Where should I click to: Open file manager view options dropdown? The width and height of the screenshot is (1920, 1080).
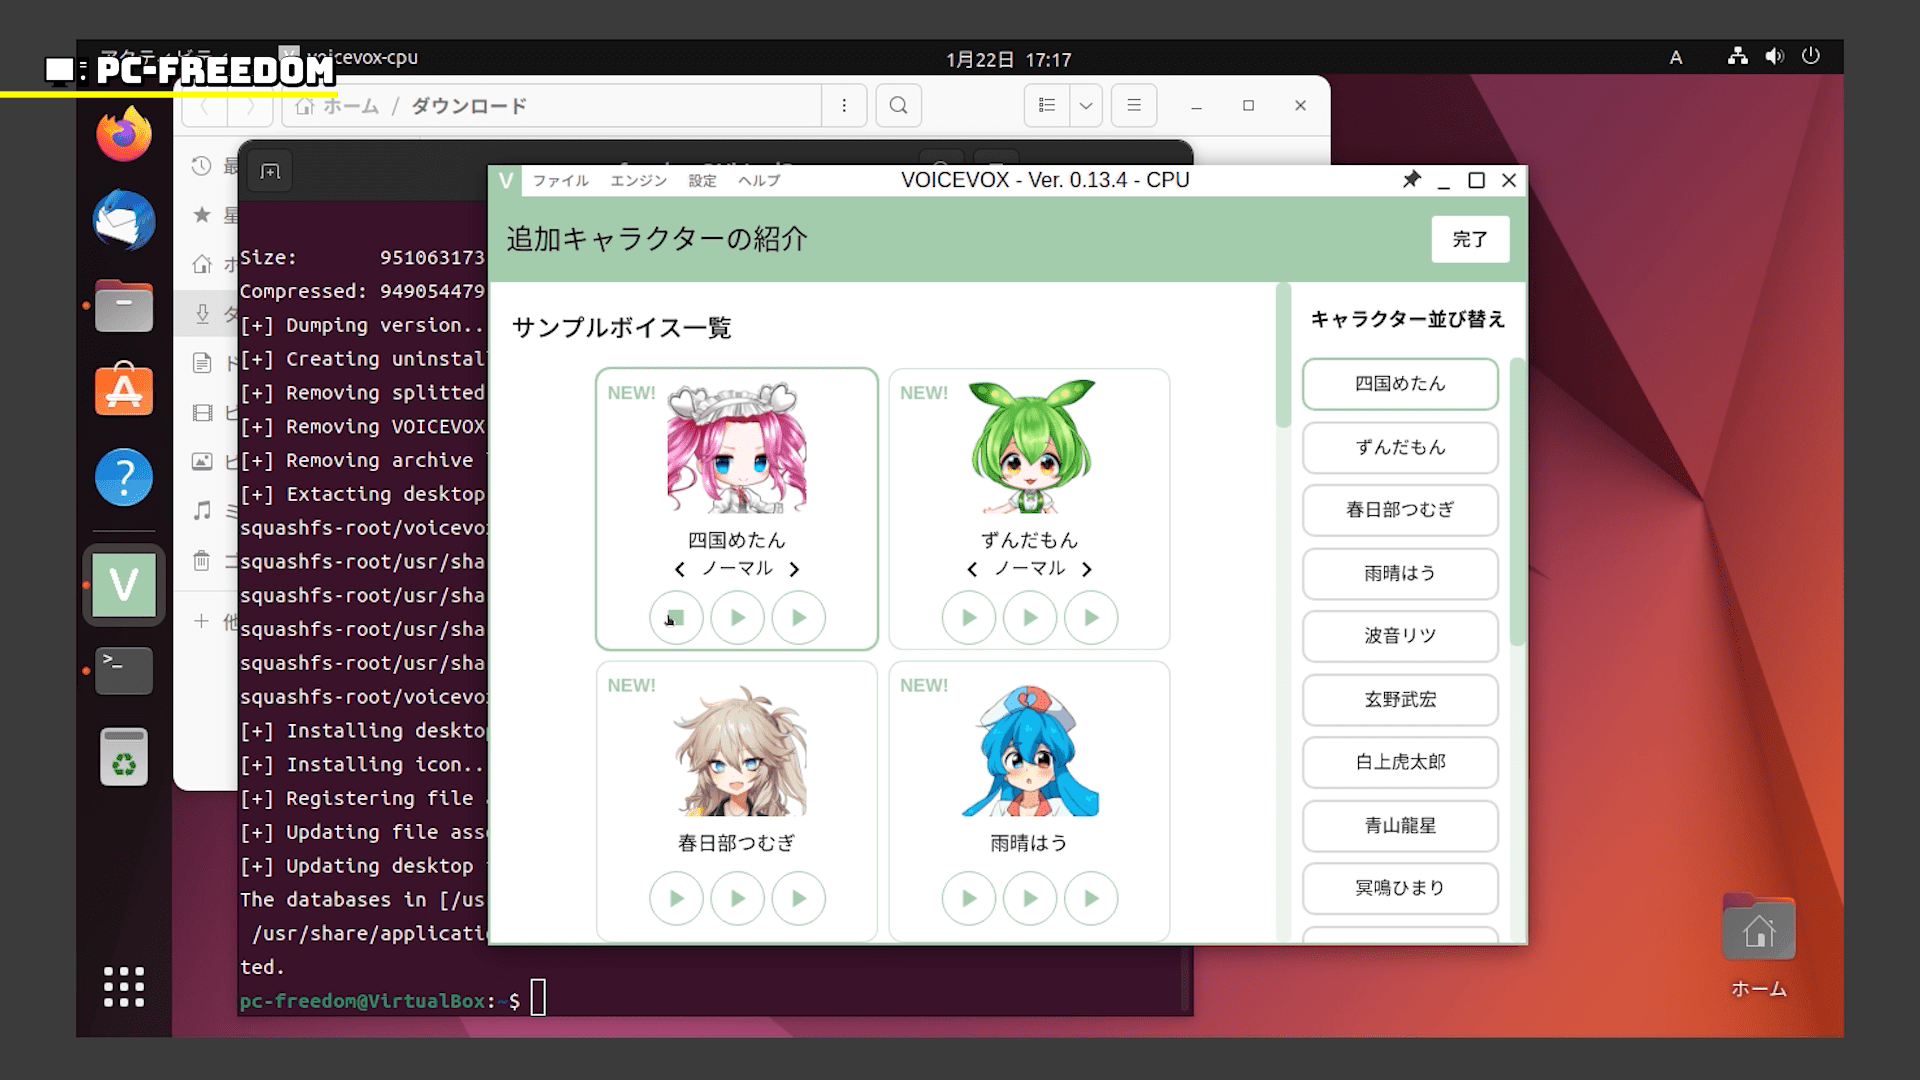[1085, 105]
